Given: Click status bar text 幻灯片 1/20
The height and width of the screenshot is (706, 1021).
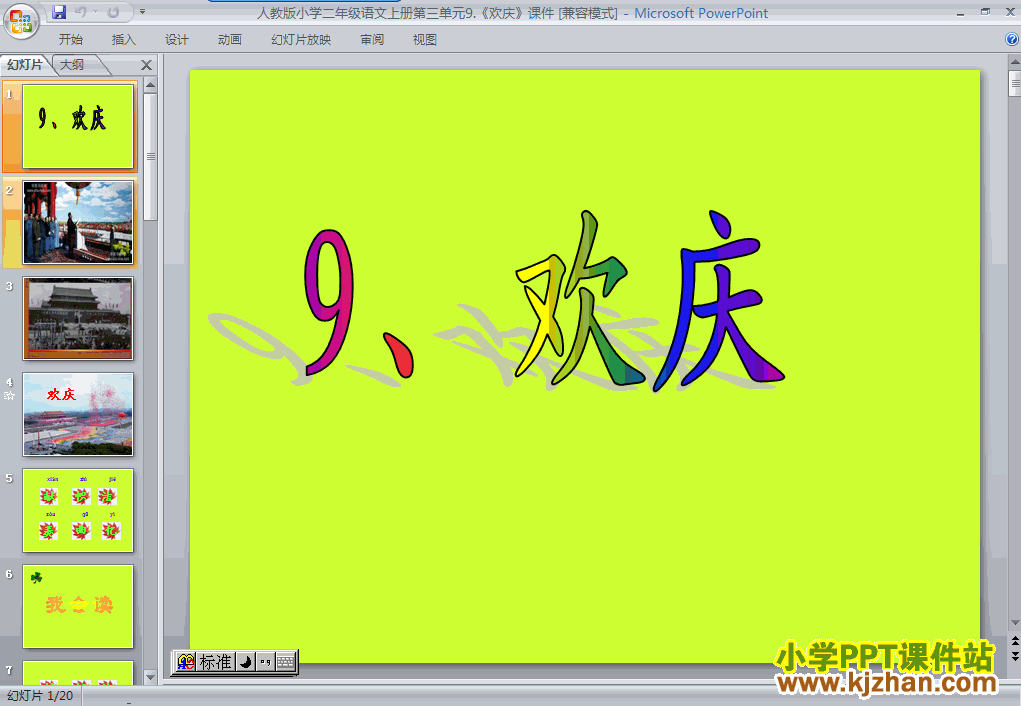Looking at the screenshot, I should click(x=40, y=696).
